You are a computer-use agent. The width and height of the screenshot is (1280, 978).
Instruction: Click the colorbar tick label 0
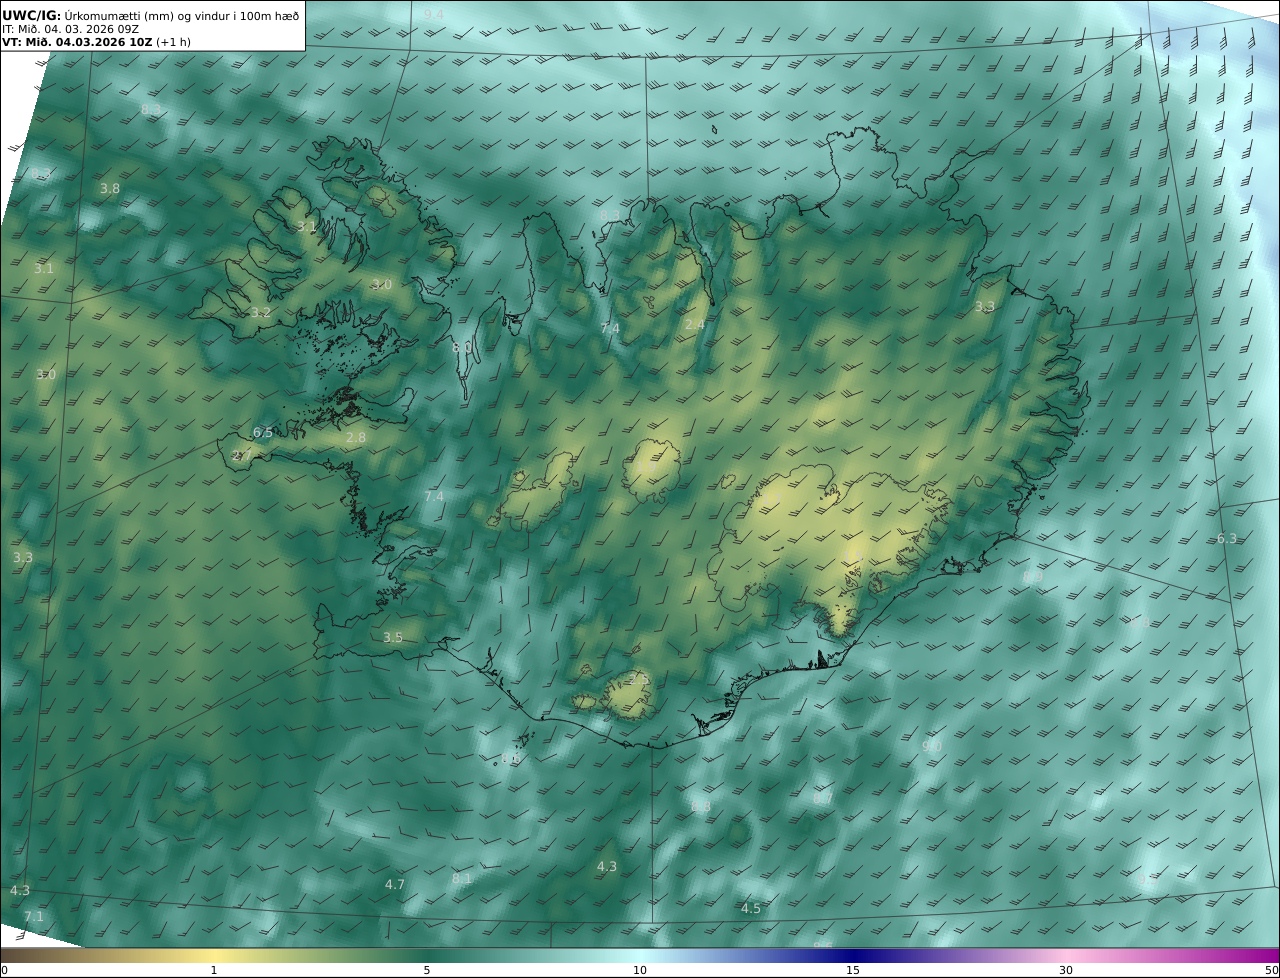[4, 970]
